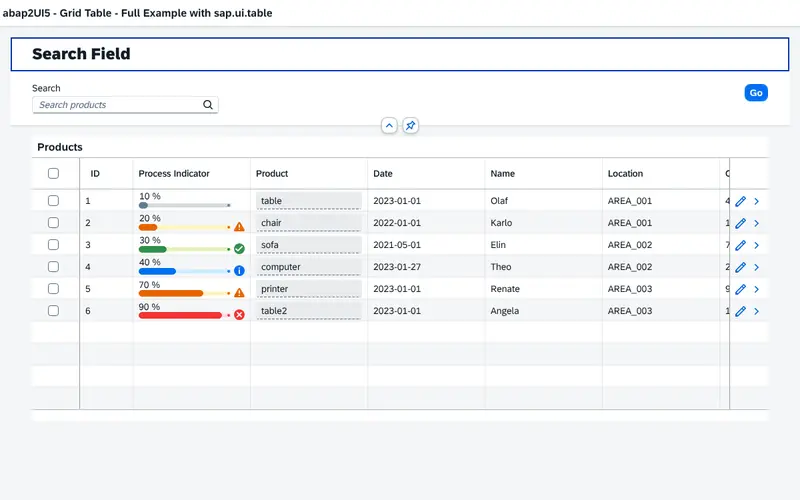This screenshot has height=500, width=800.
Task: Navigate into the computer row with chevron
Action: click(x=757, y=267)
